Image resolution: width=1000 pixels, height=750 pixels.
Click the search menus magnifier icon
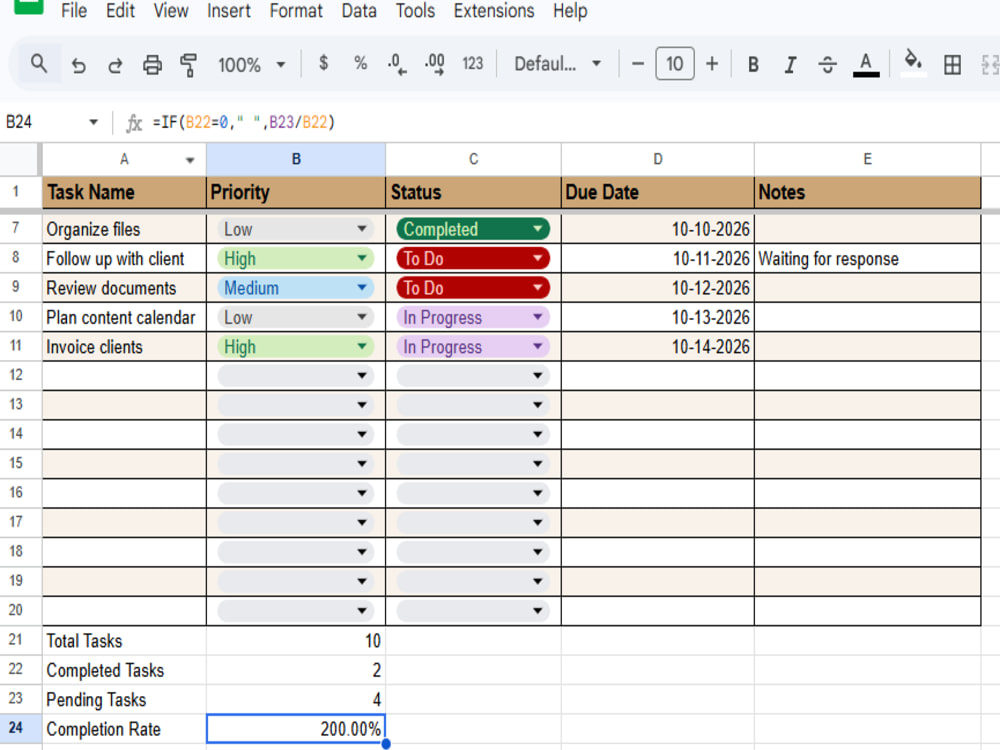point(39,64)
